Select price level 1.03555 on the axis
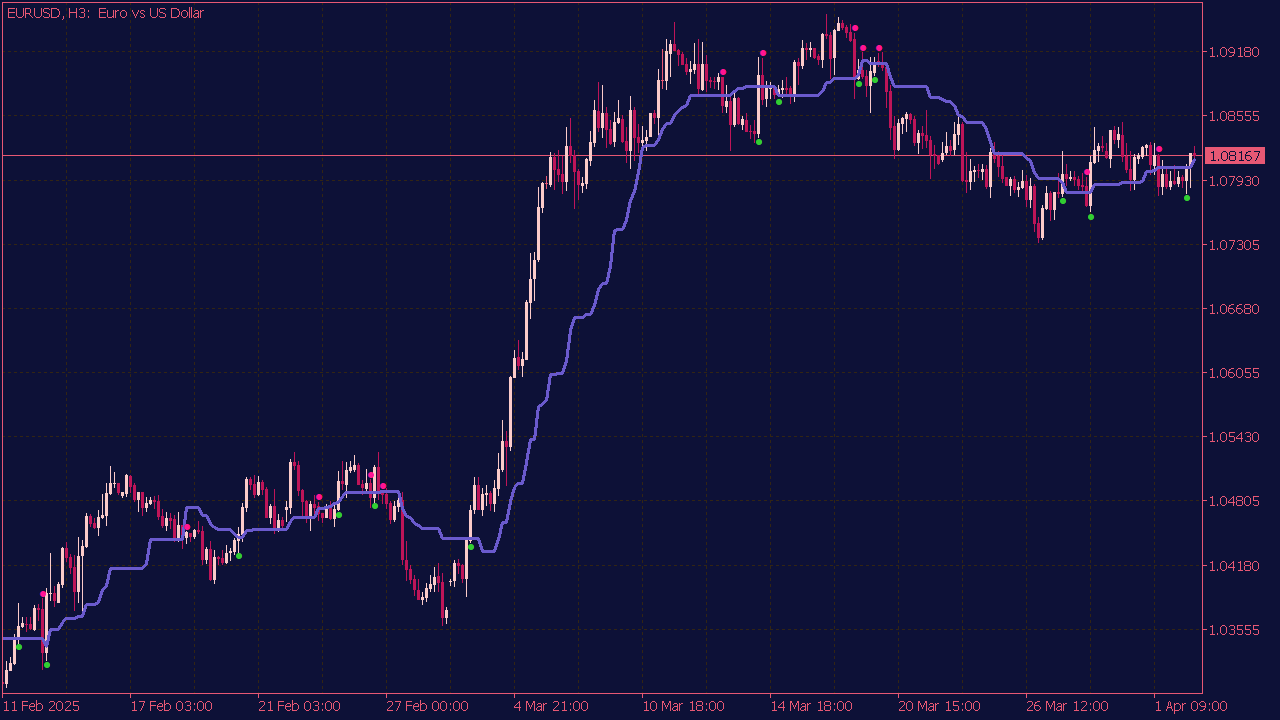This screenshot has height=720, width=1280. tap(1234, 630)
